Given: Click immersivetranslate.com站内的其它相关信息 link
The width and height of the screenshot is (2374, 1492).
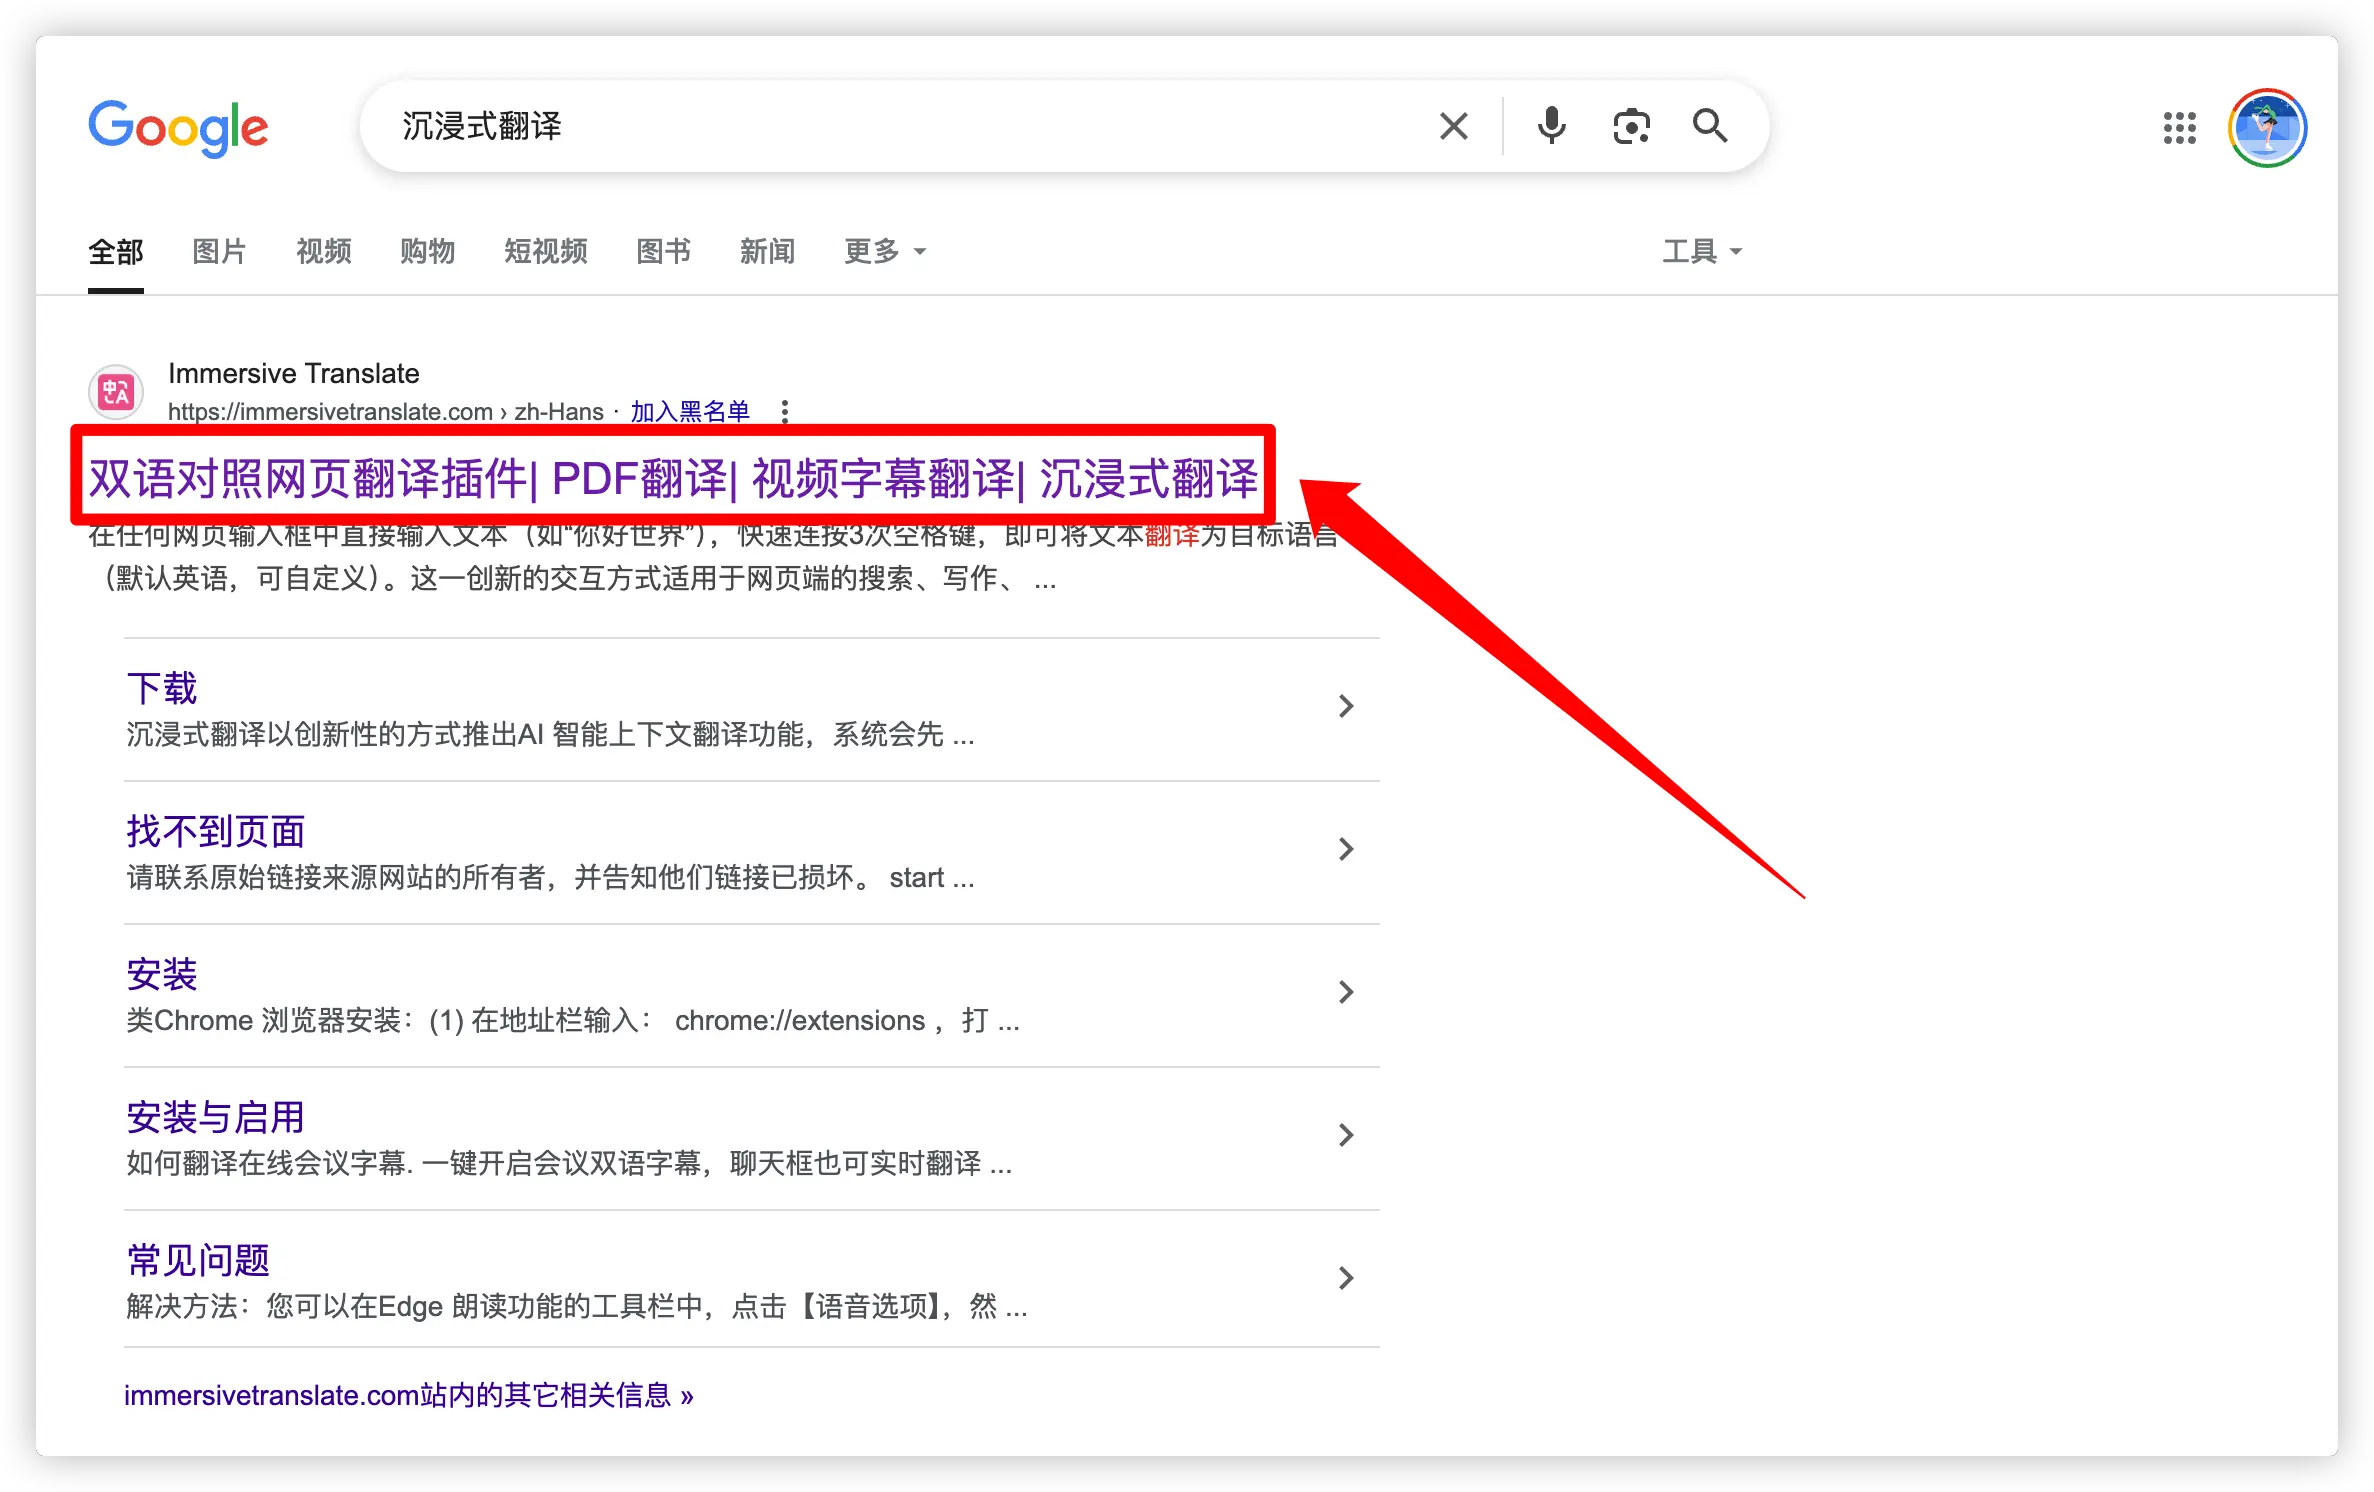Looking at the screenshot, I should [x=408, y=1395].
